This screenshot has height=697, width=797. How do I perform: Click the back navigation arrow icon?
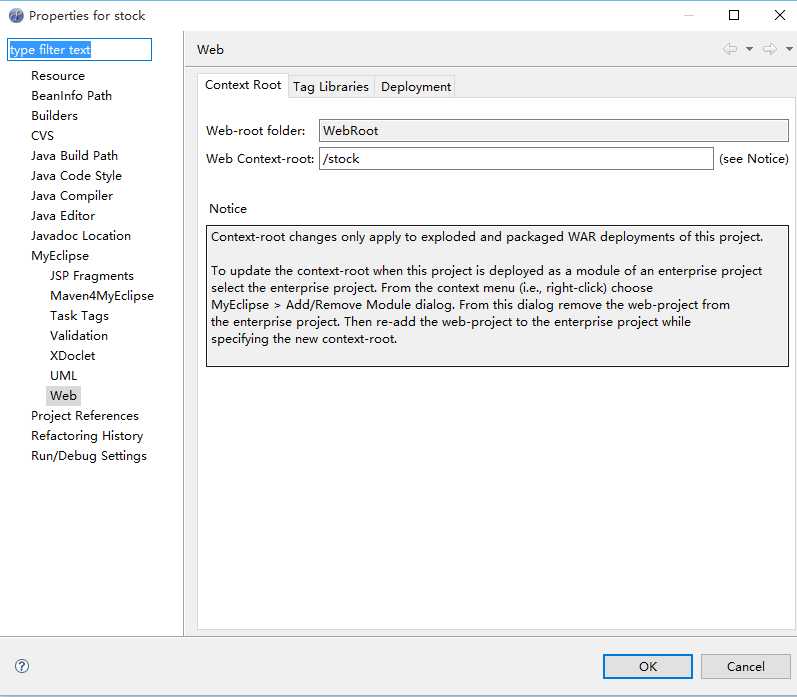point(730,49)
